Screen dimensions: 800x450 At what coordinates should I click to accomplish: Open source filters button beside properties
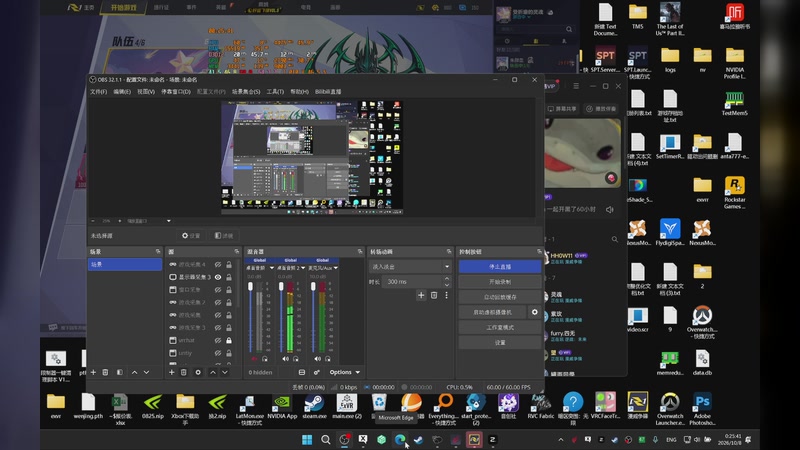tap(224, 236)
